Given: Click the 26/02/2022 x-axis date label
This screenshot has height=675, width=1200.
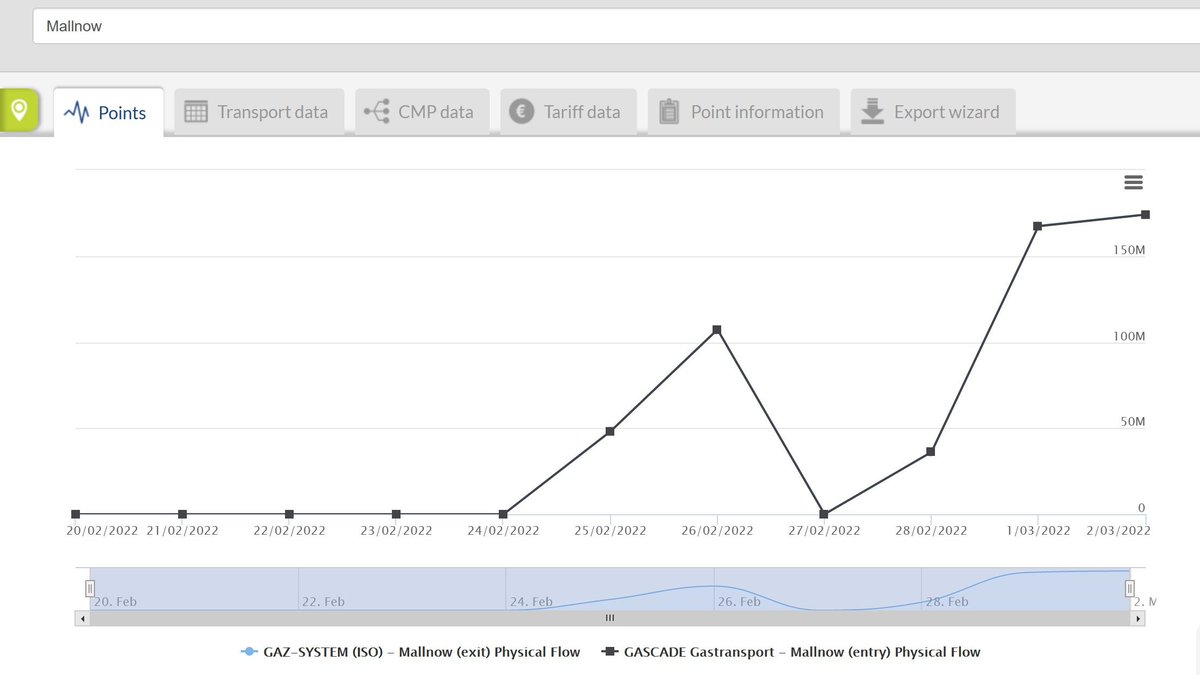Looking at the screenshot, I should point(717,531).
